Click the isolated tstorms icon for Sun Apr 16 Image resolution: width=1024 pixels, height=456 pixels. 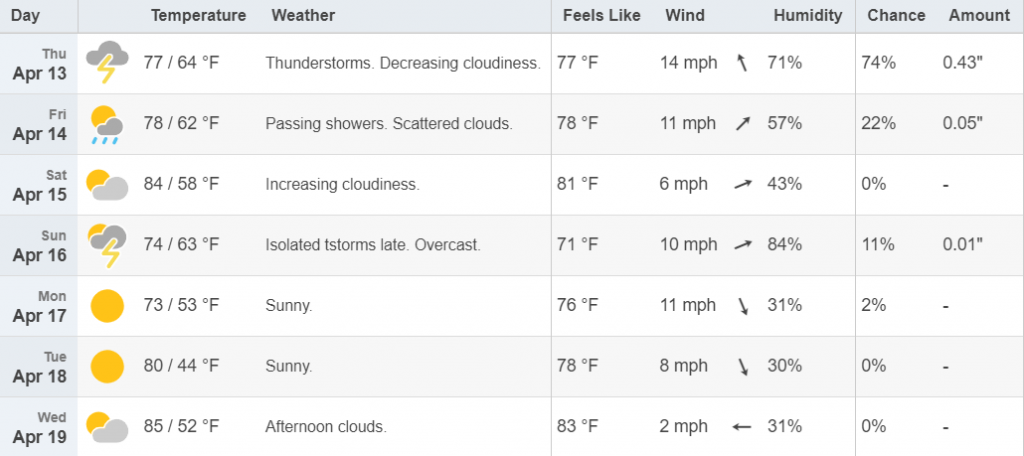pyautogui.click(x=107, y=246)
